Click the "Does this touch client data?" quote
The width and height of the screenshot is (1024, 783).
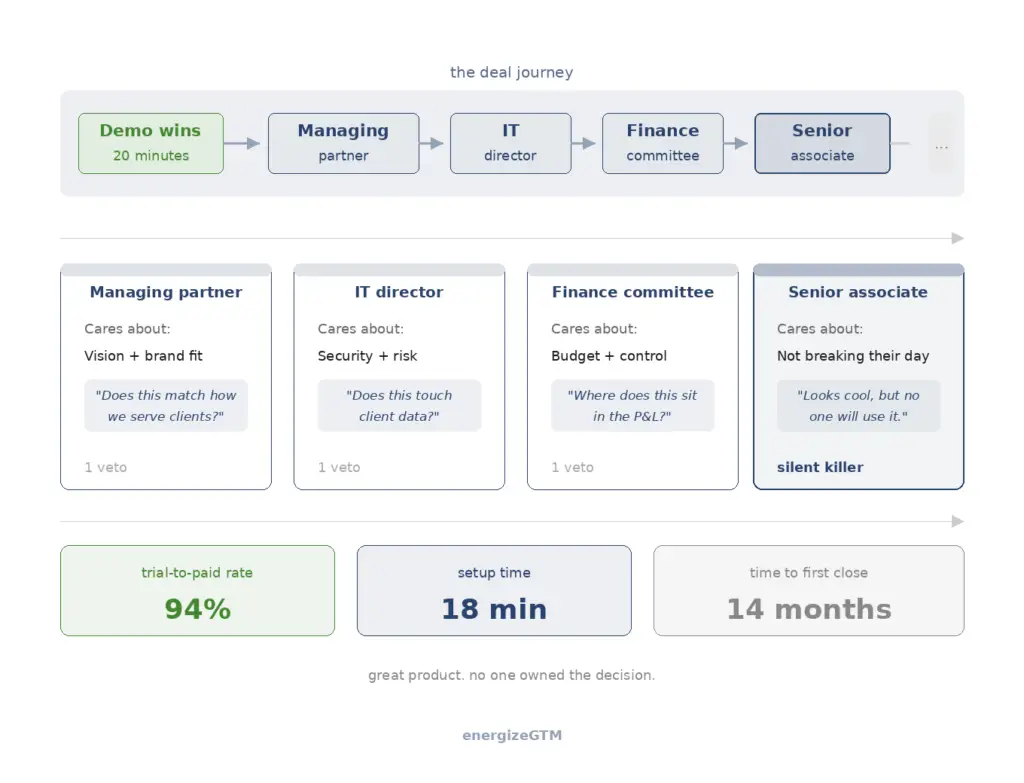click(x=399, y=406)
